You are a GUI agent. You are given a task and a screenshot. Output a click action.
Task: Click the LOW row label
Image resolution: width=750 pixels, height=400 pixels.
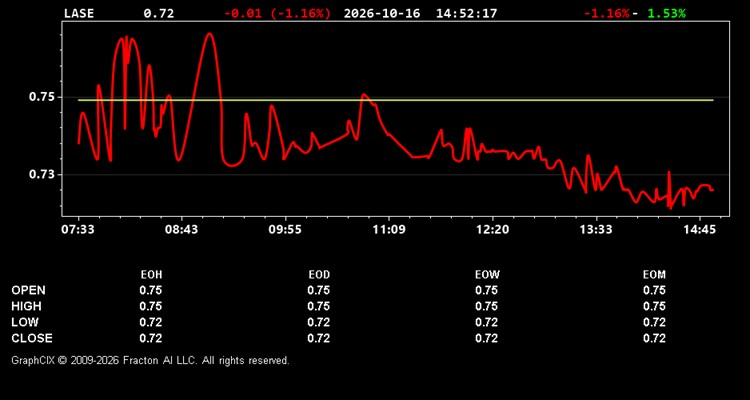[25, 322]
